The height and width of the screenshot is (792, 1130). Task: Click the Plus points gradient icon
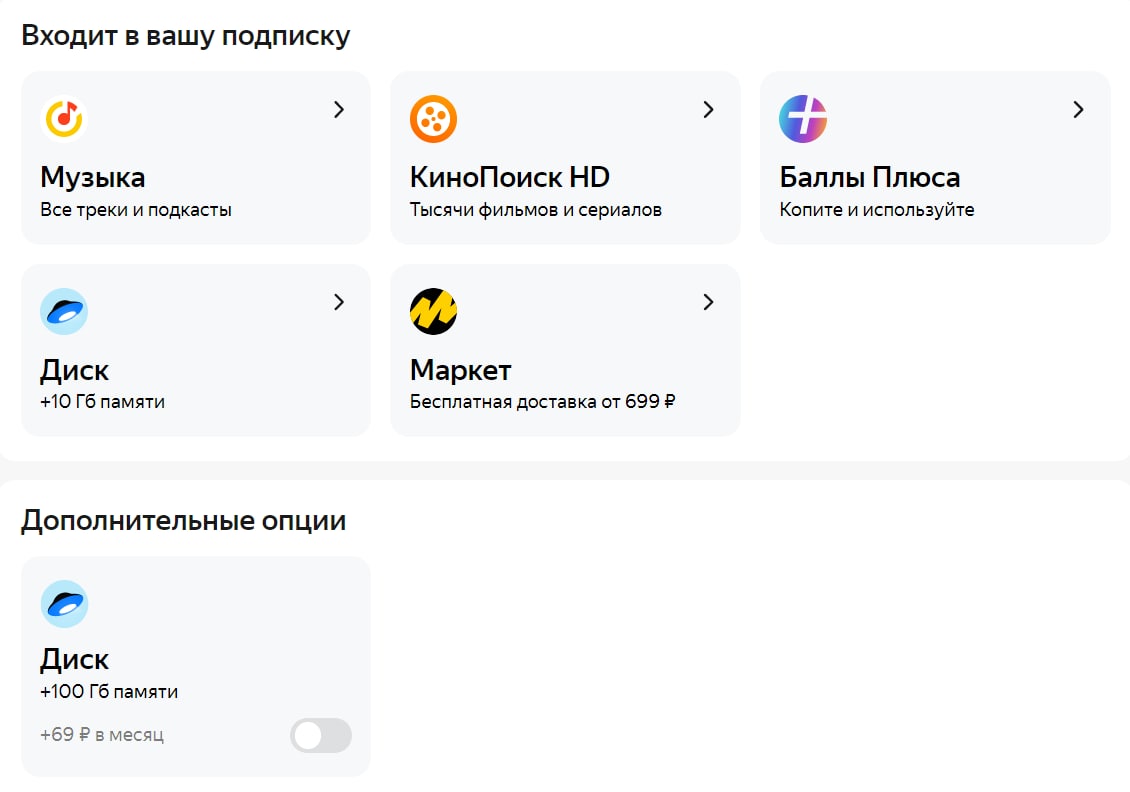click(803, 118)
